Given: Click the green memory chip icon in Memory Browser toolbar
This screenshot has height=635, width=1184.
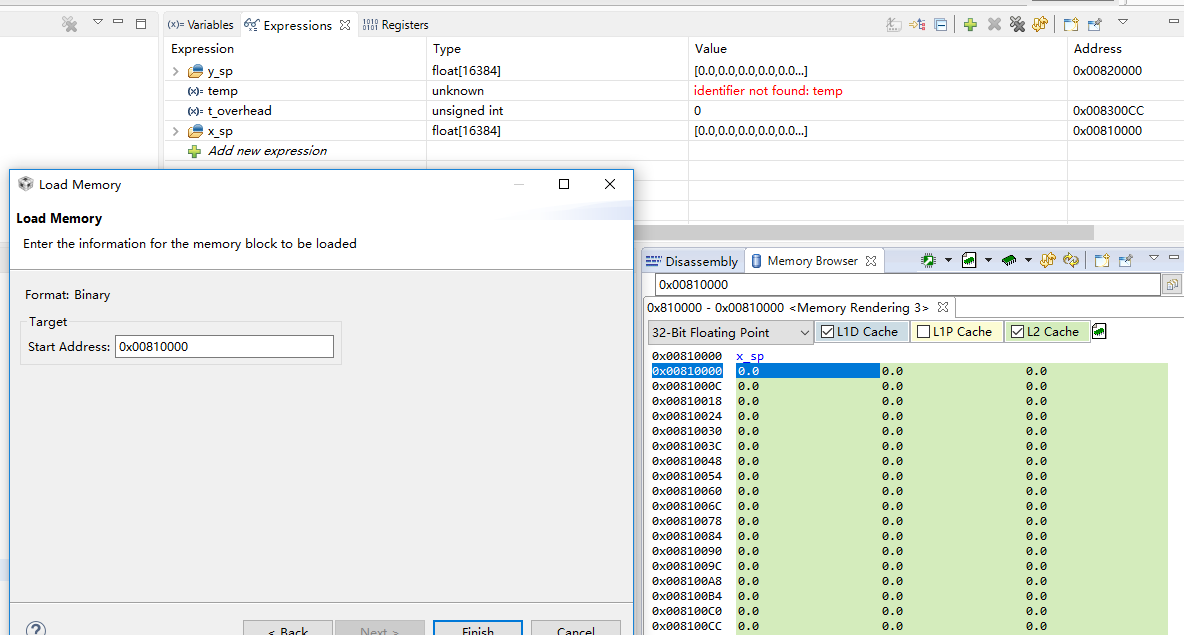Looking at the screenshot, I should 1009,260.
